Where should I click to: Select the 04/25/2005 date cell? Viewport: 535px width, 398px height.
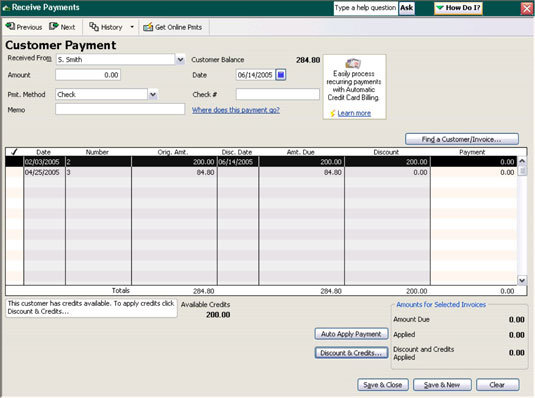tap(44, 172)
